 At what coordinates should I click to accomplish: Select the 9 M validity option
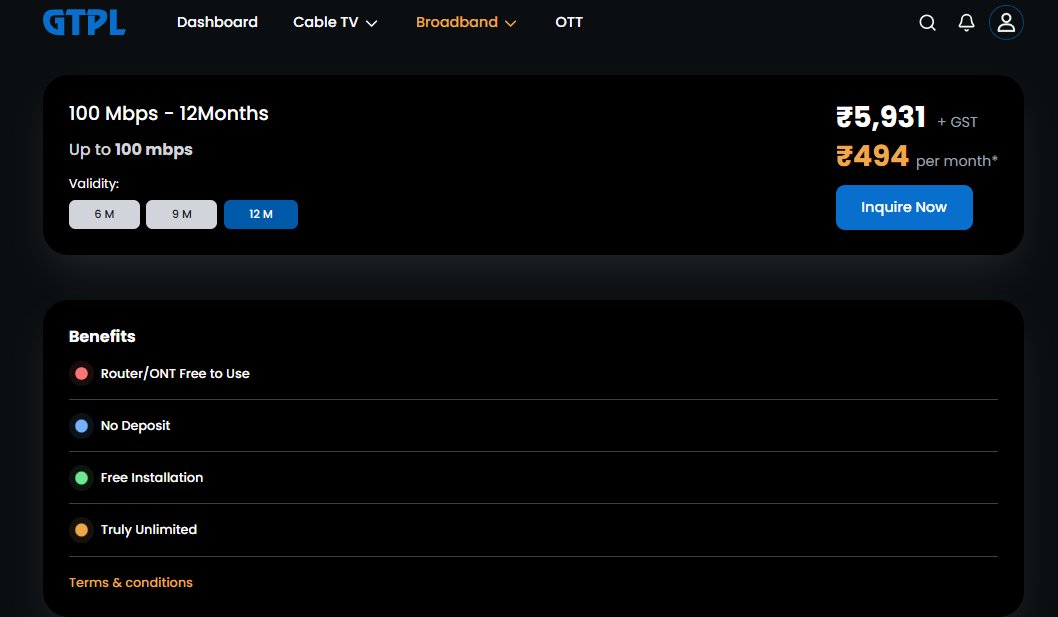click(182, 215)
